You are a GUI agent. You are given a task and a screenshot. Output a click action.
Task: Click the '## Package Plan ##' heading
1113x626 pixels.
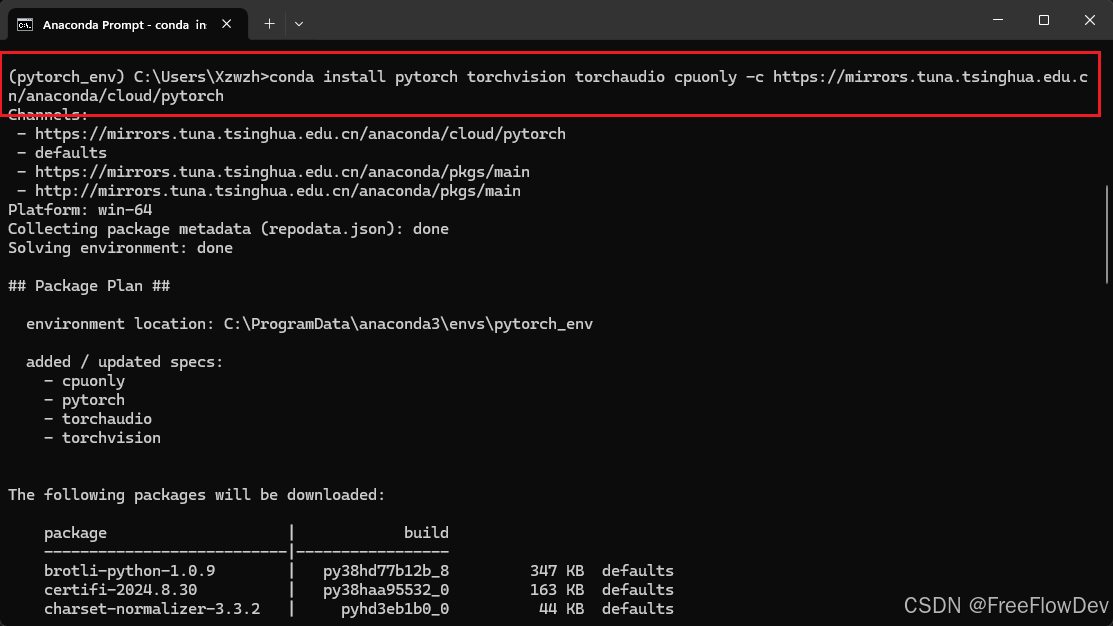pos(89,286)
